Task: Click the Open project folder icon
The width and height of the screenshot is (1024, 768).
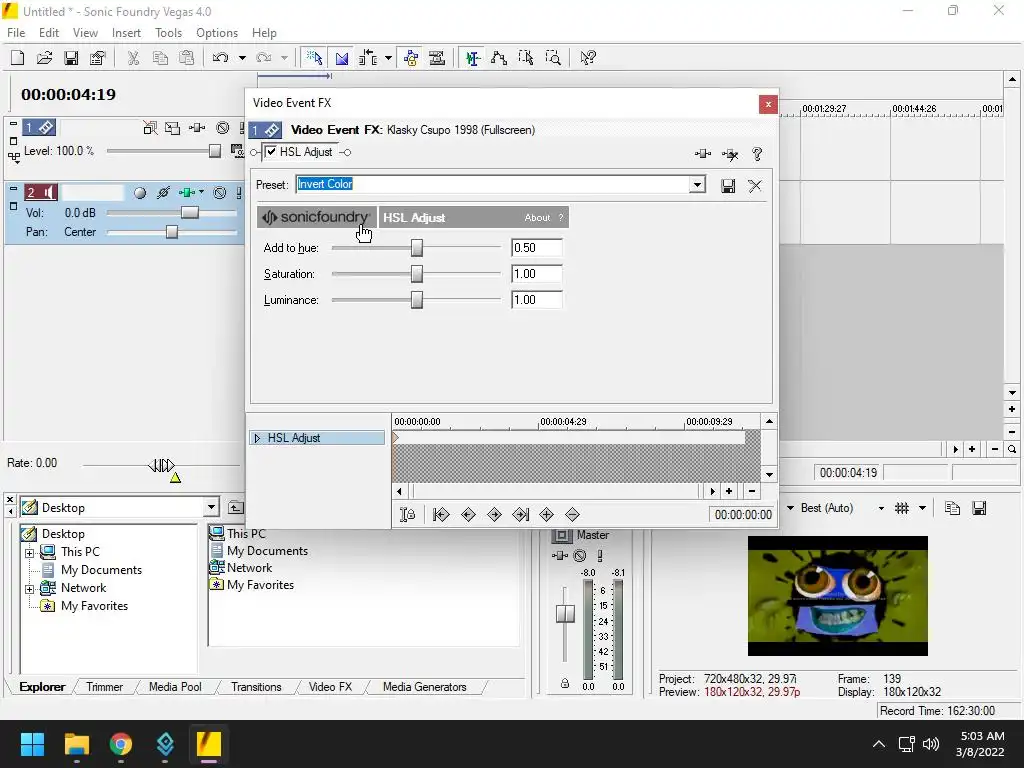Action: click(x=44, y=58)
